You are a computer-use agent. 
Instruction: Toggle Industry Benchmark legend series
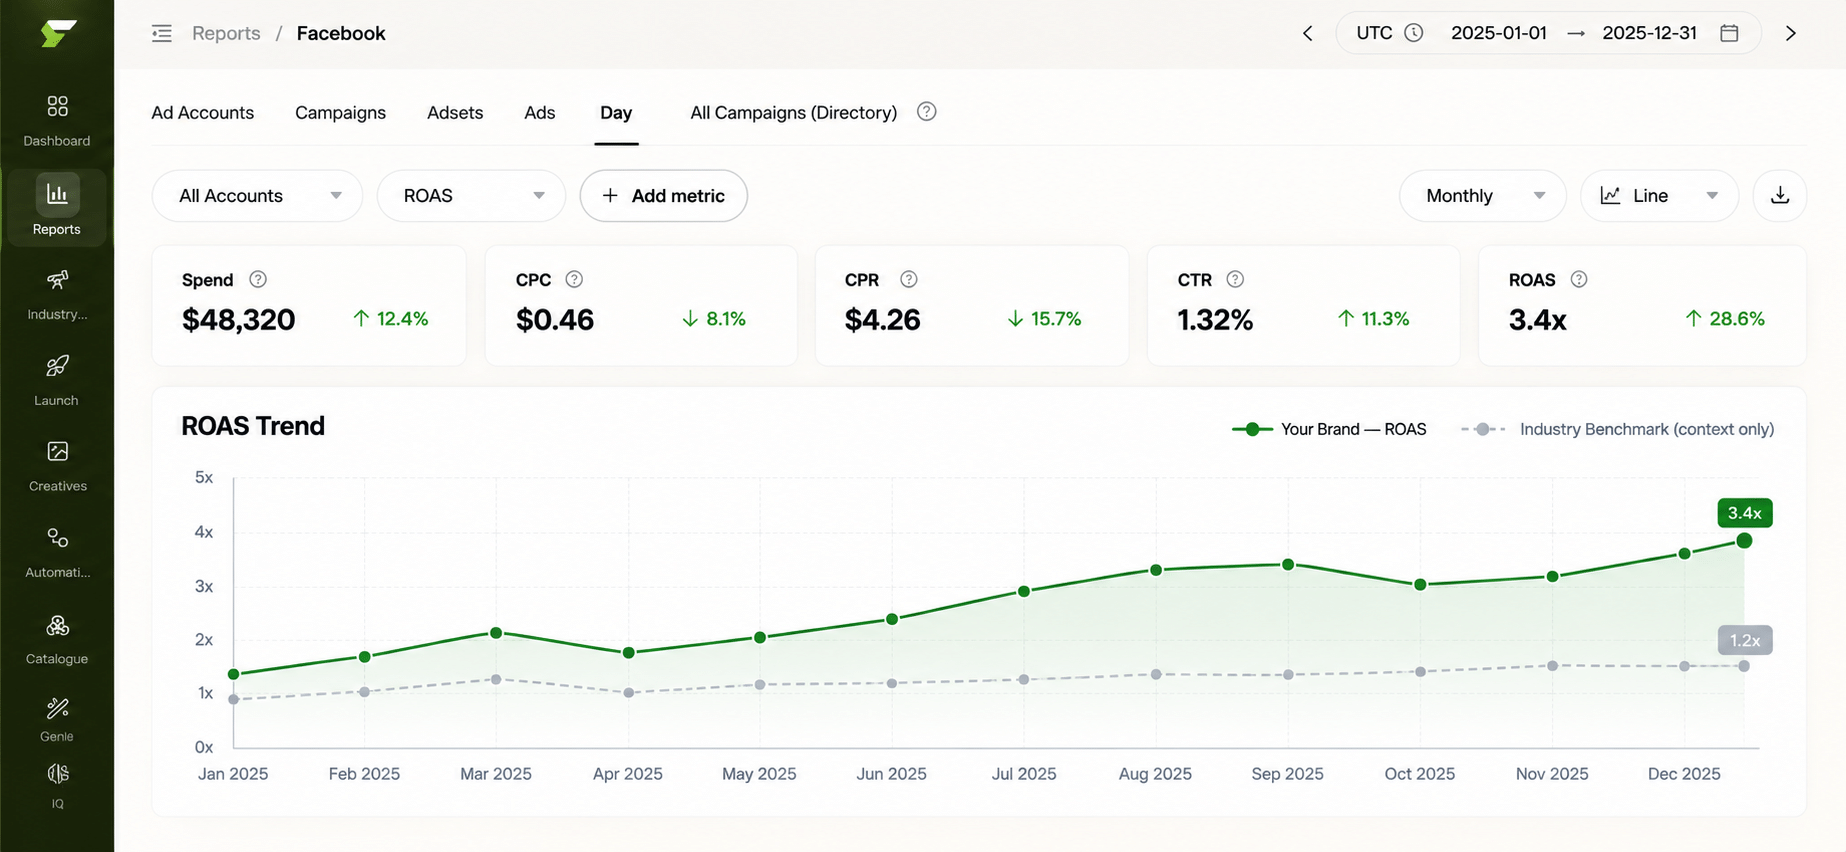click(x=1618, y=429)
